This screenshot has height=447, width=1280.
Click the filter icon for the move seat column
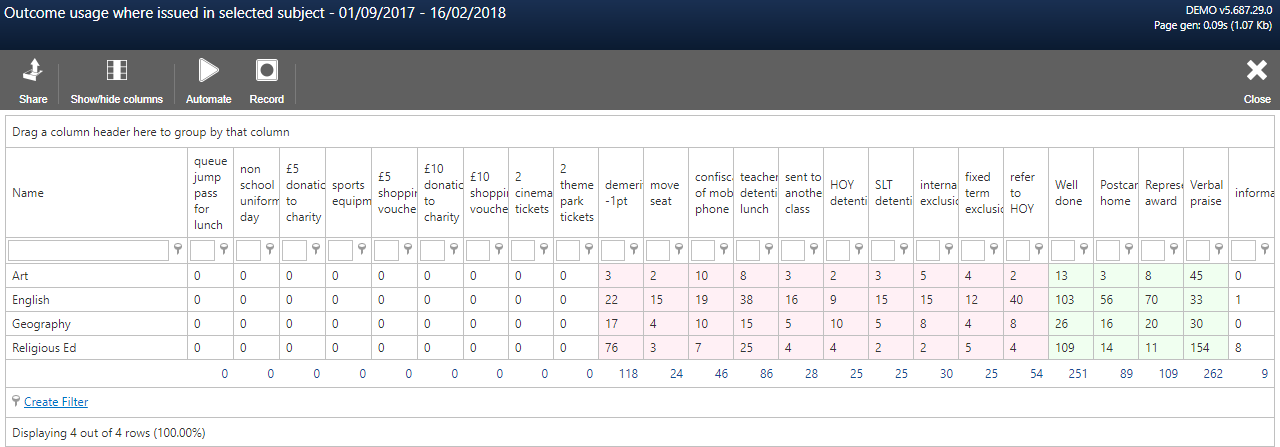679,250
